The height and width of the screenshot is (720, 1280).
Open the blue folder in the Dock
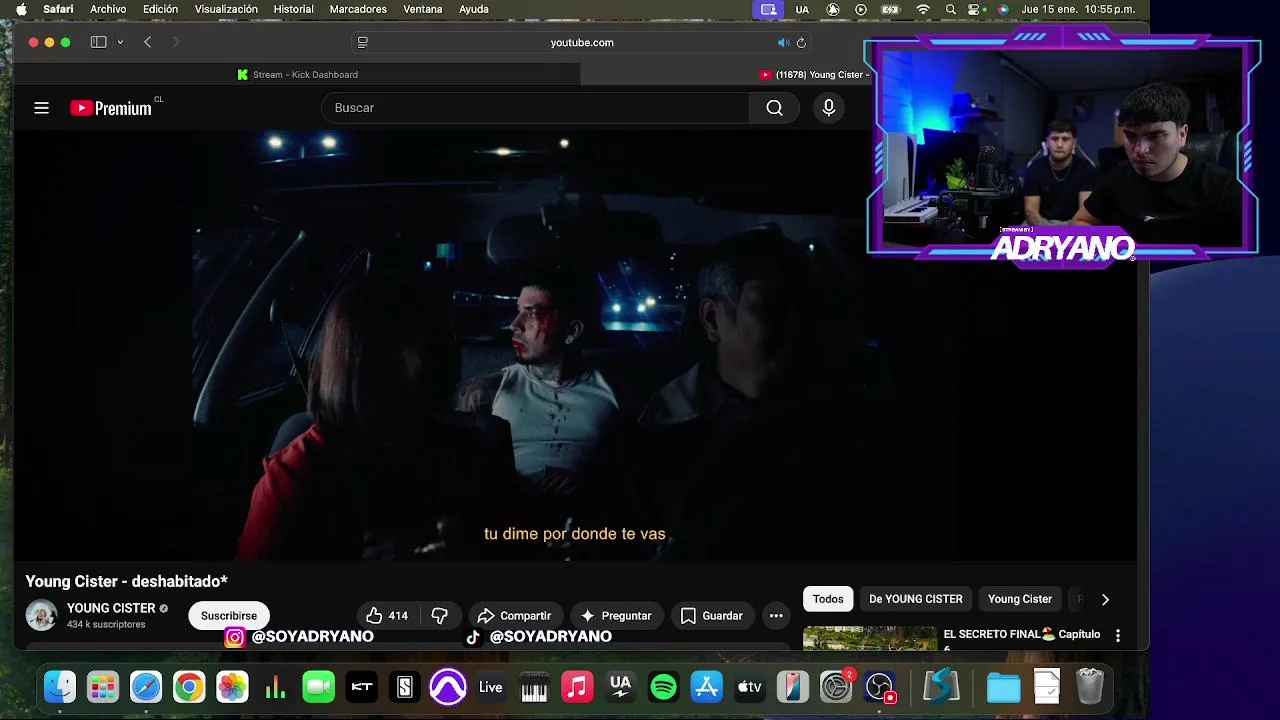1003,687
